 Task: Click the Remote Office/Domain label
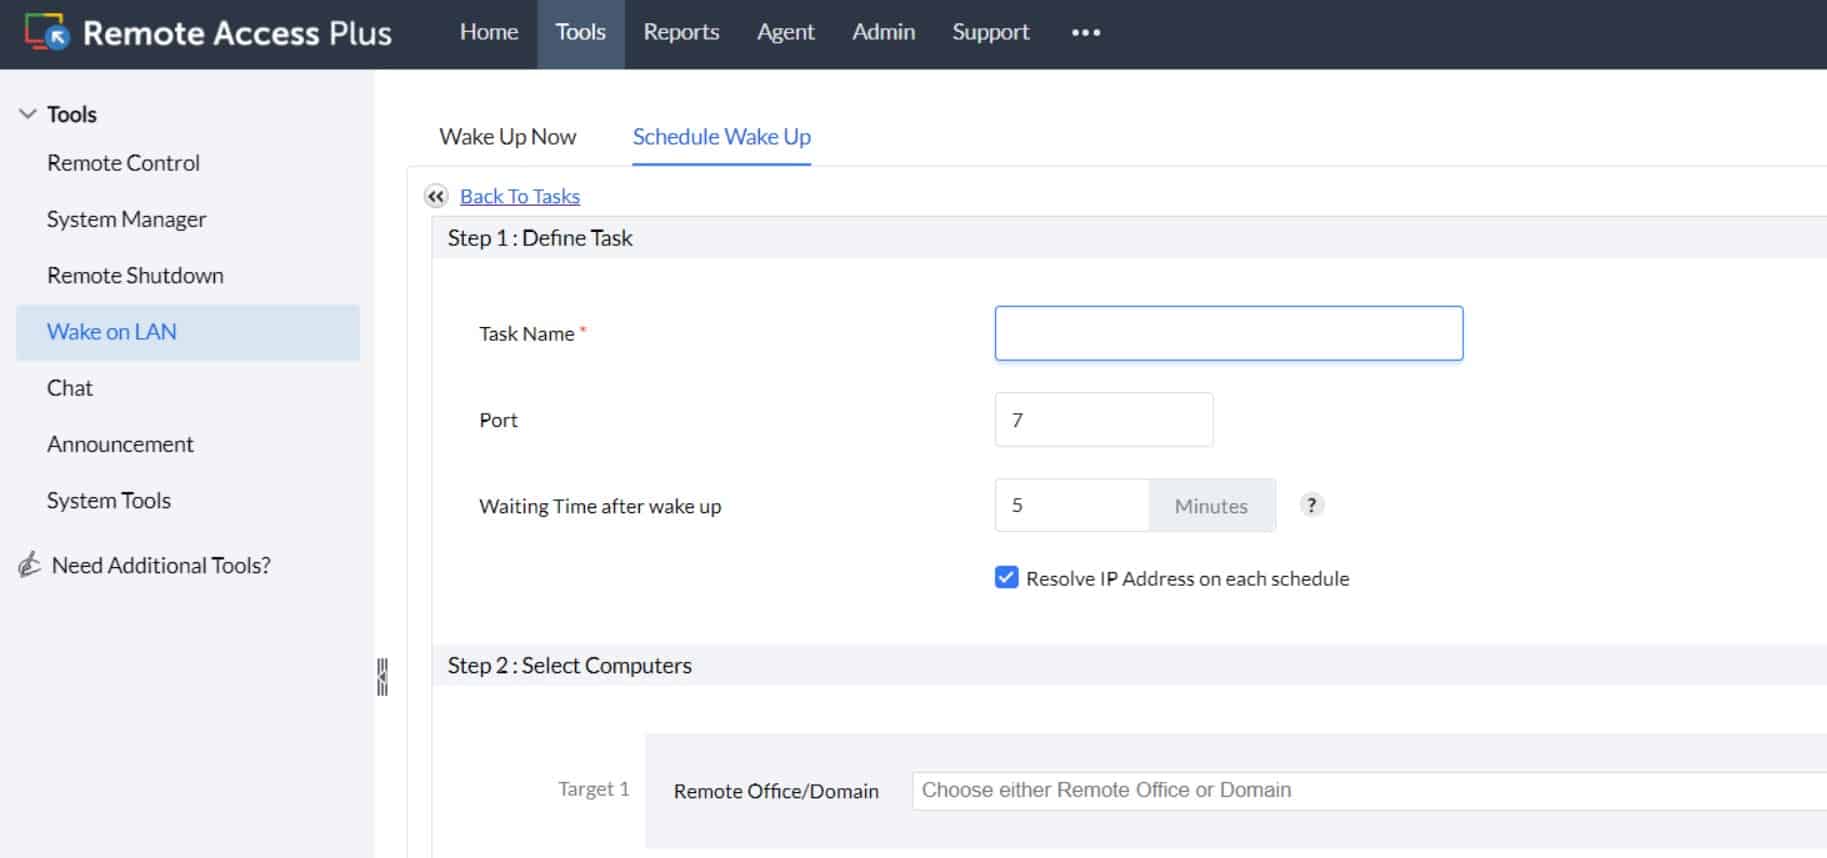[x=776, y=791]
